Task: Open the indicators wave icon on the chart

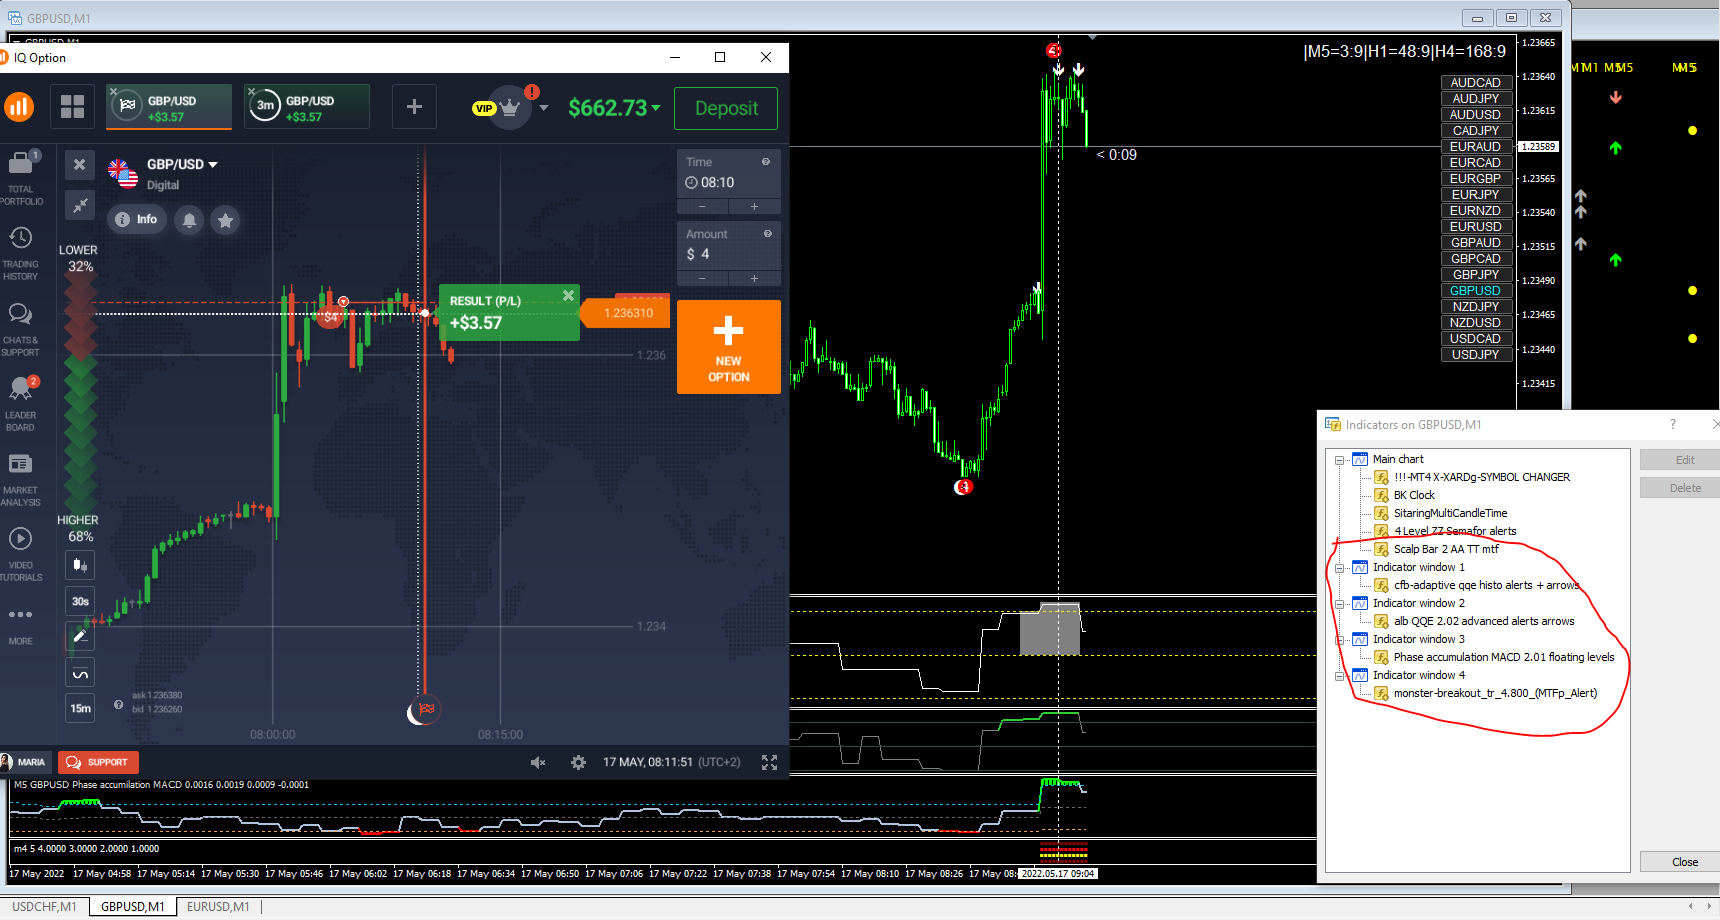Action: pyautogui.click(x=80, y=672)
